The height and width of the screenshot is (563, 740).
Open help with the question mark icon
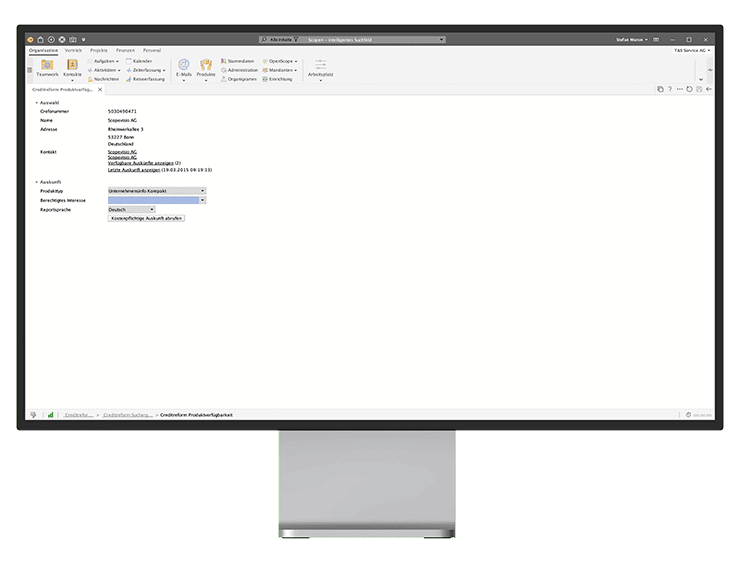[670, 89]
